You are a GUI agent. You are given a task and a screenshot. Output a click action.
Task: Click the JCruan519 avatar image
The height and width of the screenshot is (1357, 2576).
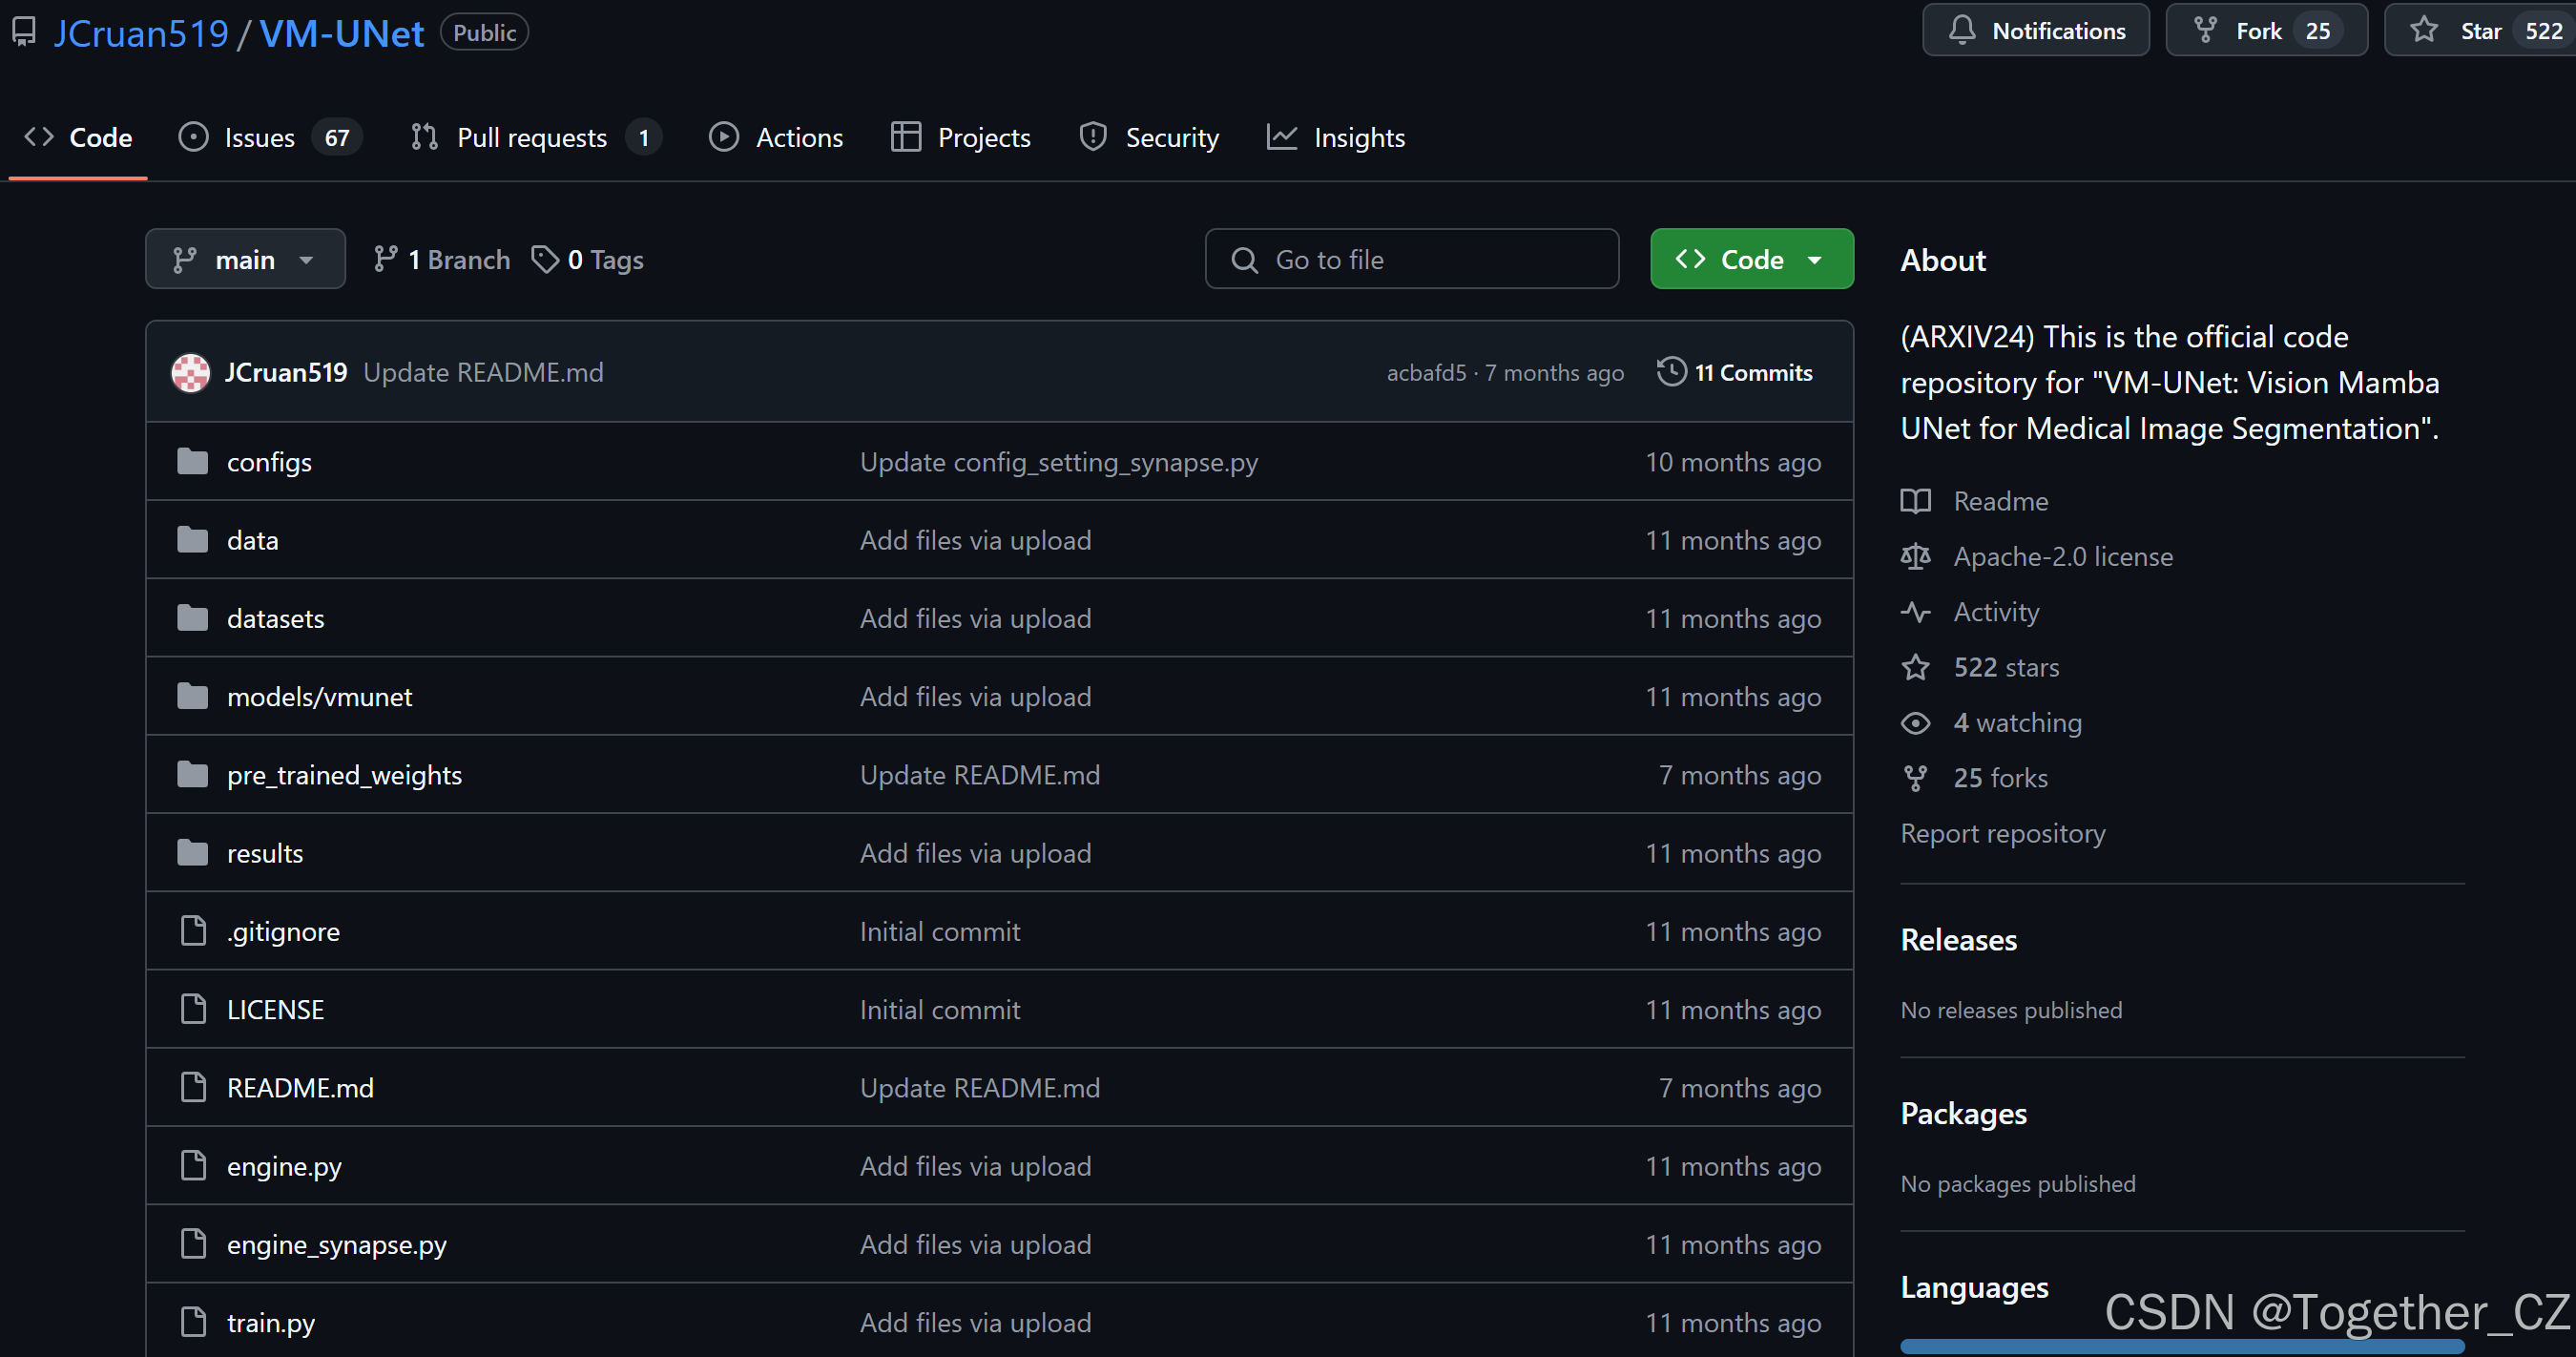(191, 373)
